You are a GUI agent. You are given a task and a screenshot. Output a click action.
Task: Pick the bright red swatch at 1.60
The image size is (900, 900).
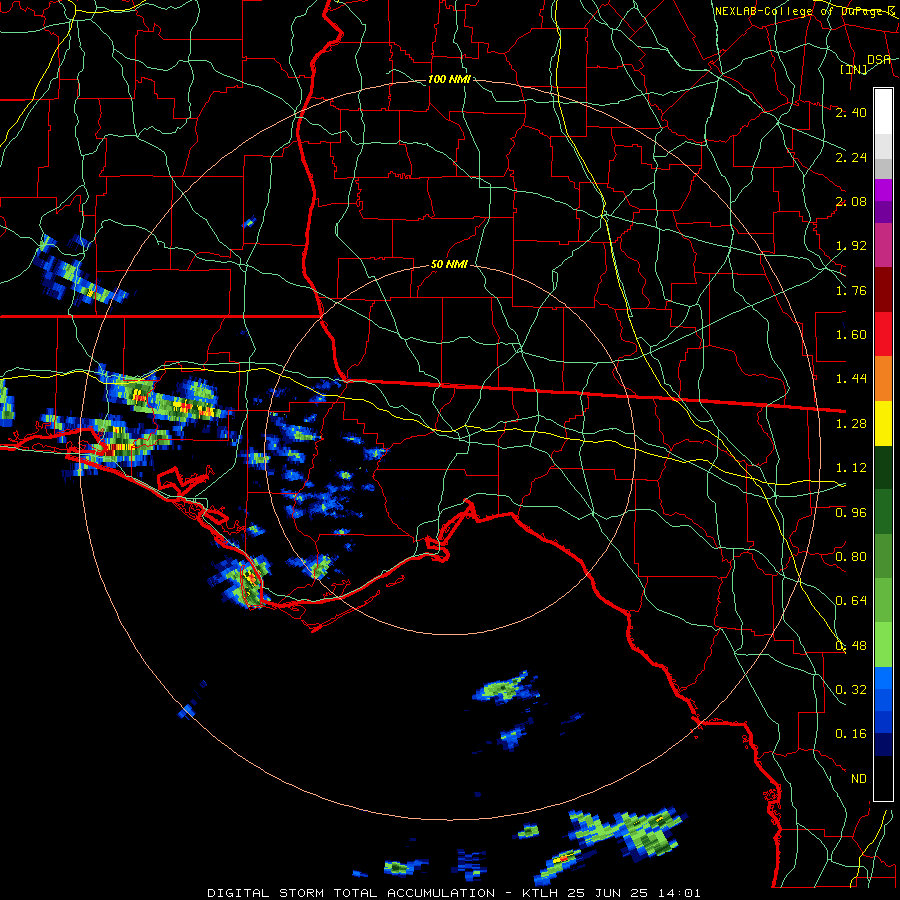click(x=883, y=334)
